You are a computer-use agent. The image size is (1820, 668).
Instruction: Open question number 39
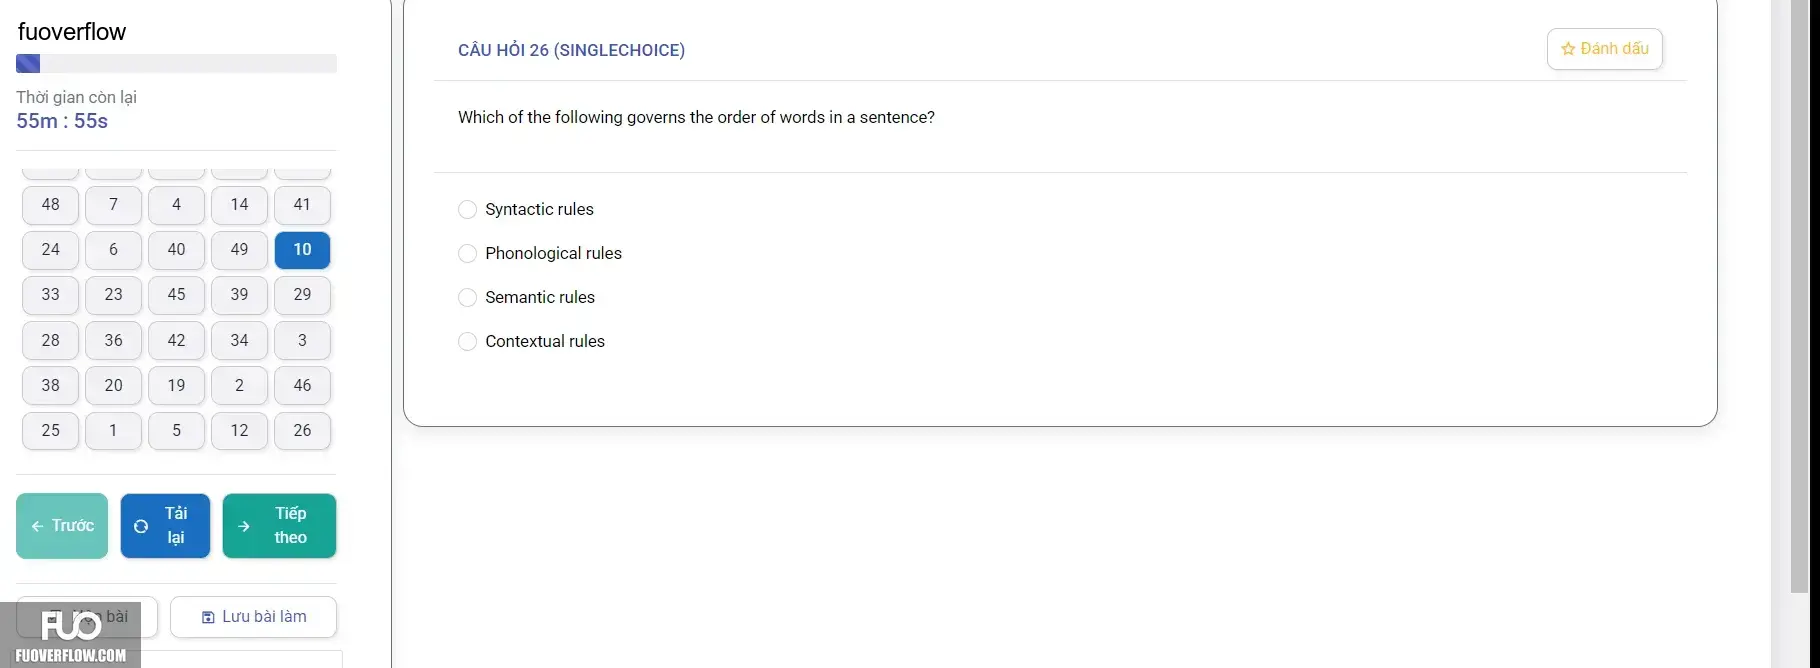[x=239, y=295]
